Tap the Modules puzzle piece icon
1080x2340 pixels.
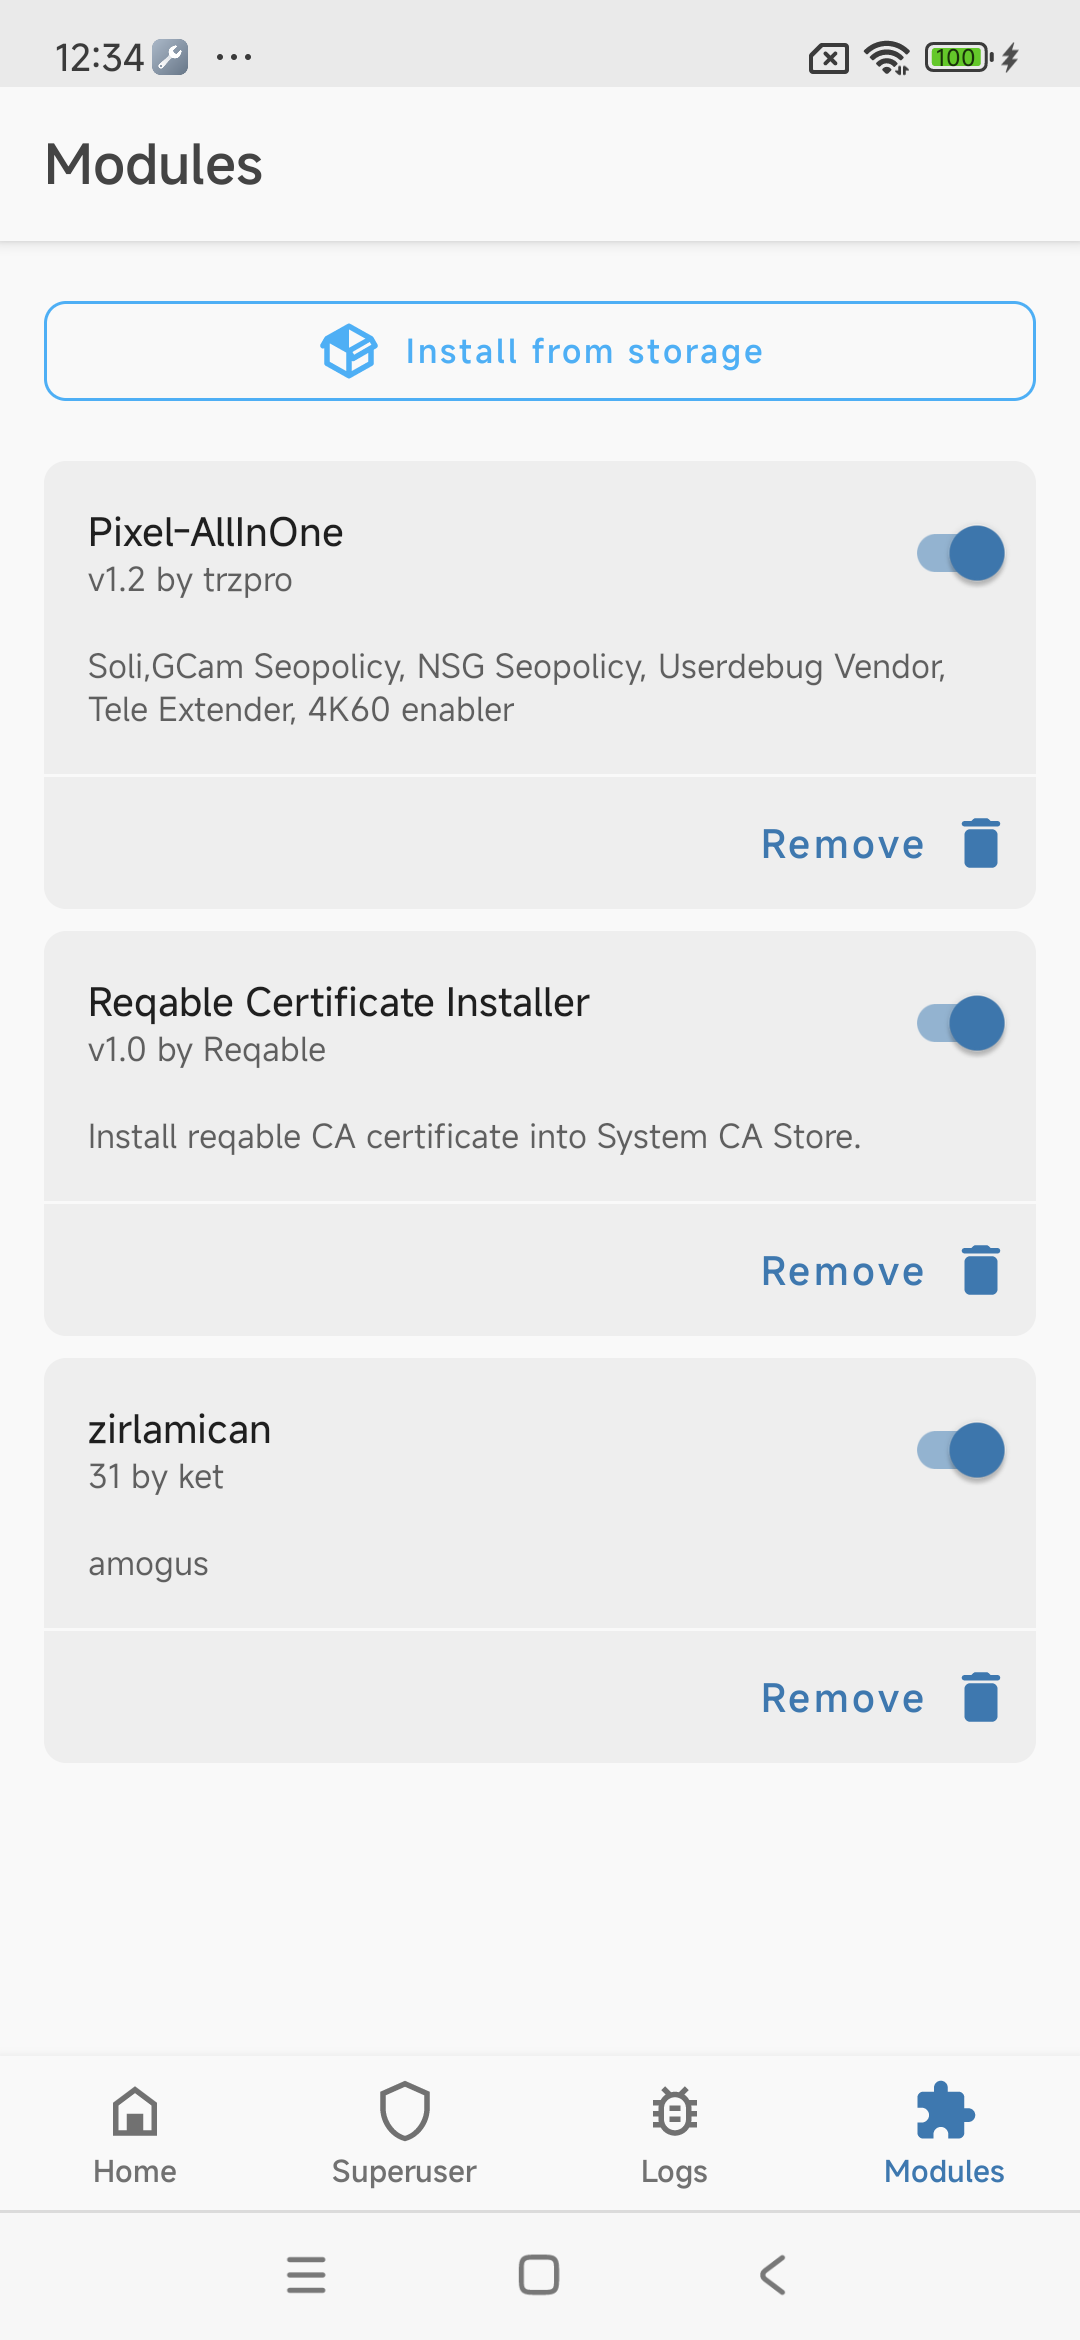point(944,2110)
